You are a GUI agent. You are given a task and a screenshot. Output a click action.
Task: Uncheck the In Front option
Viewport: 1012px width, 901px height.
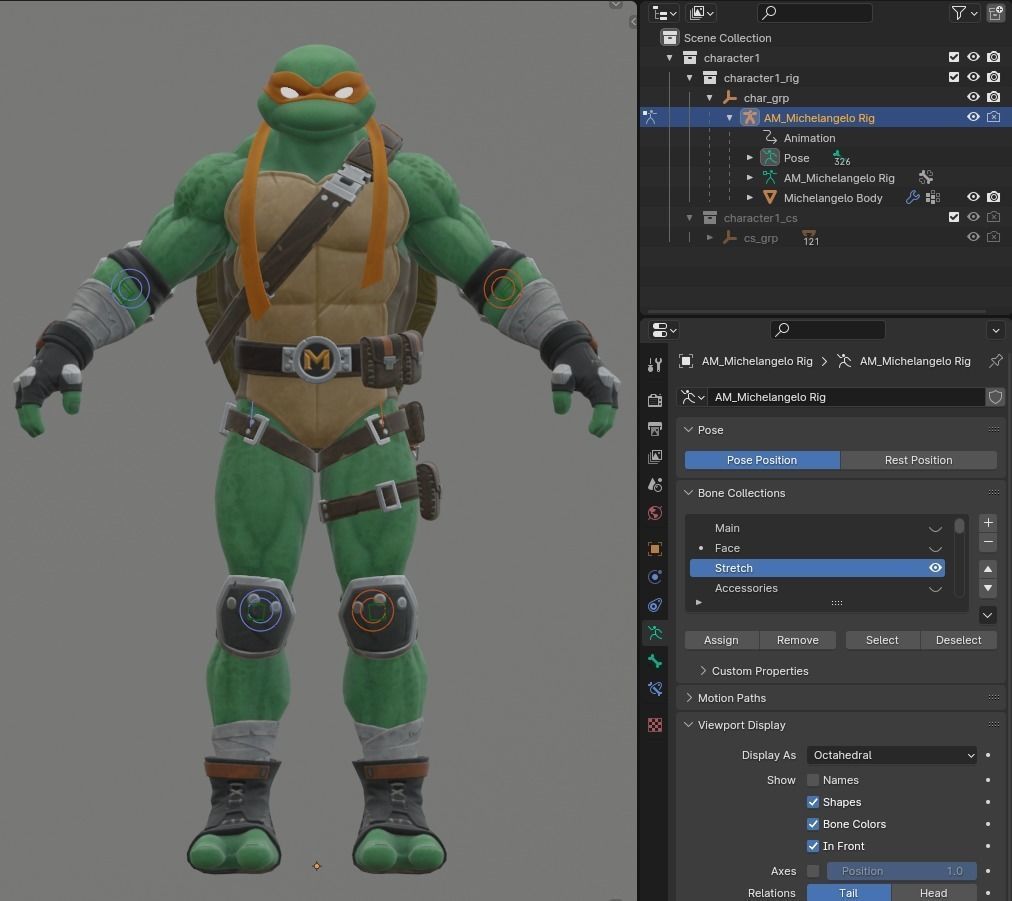click(x=813, y=846)
